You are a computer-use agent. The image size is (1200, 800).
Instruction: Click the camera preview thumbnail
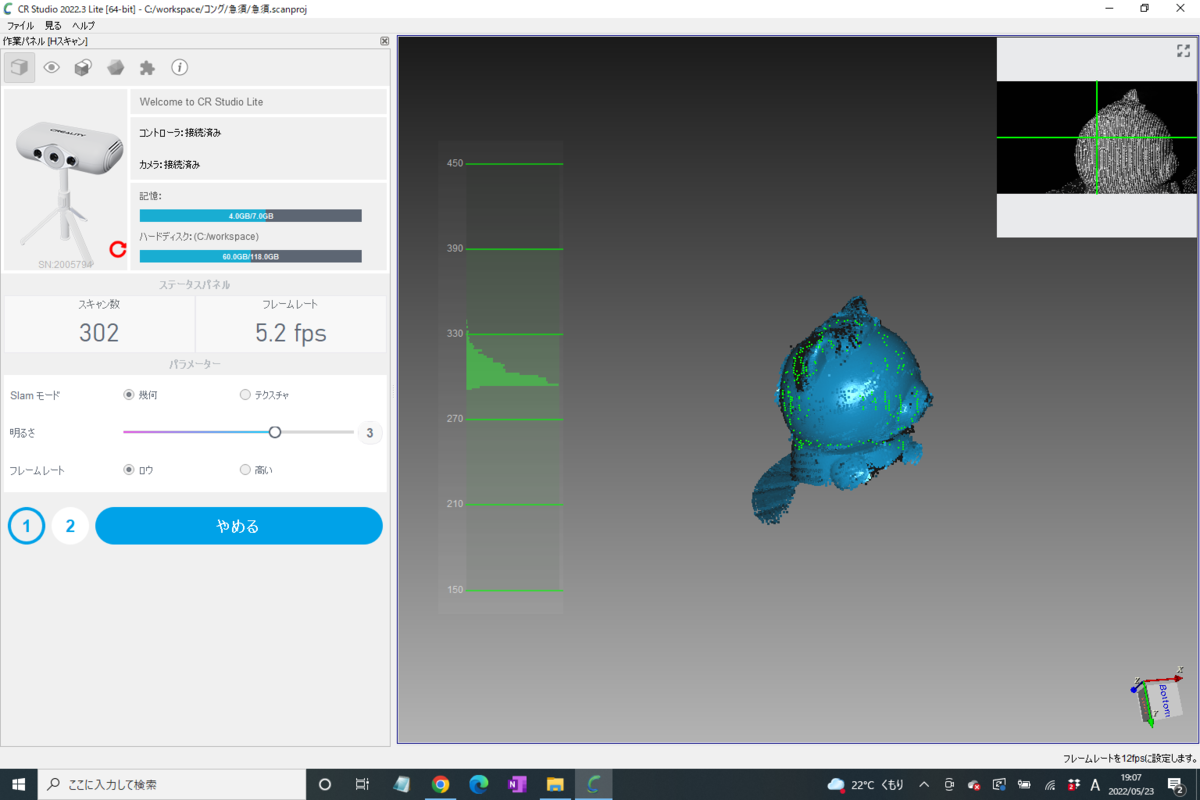pyautogui.click(x=1097, y=138)
